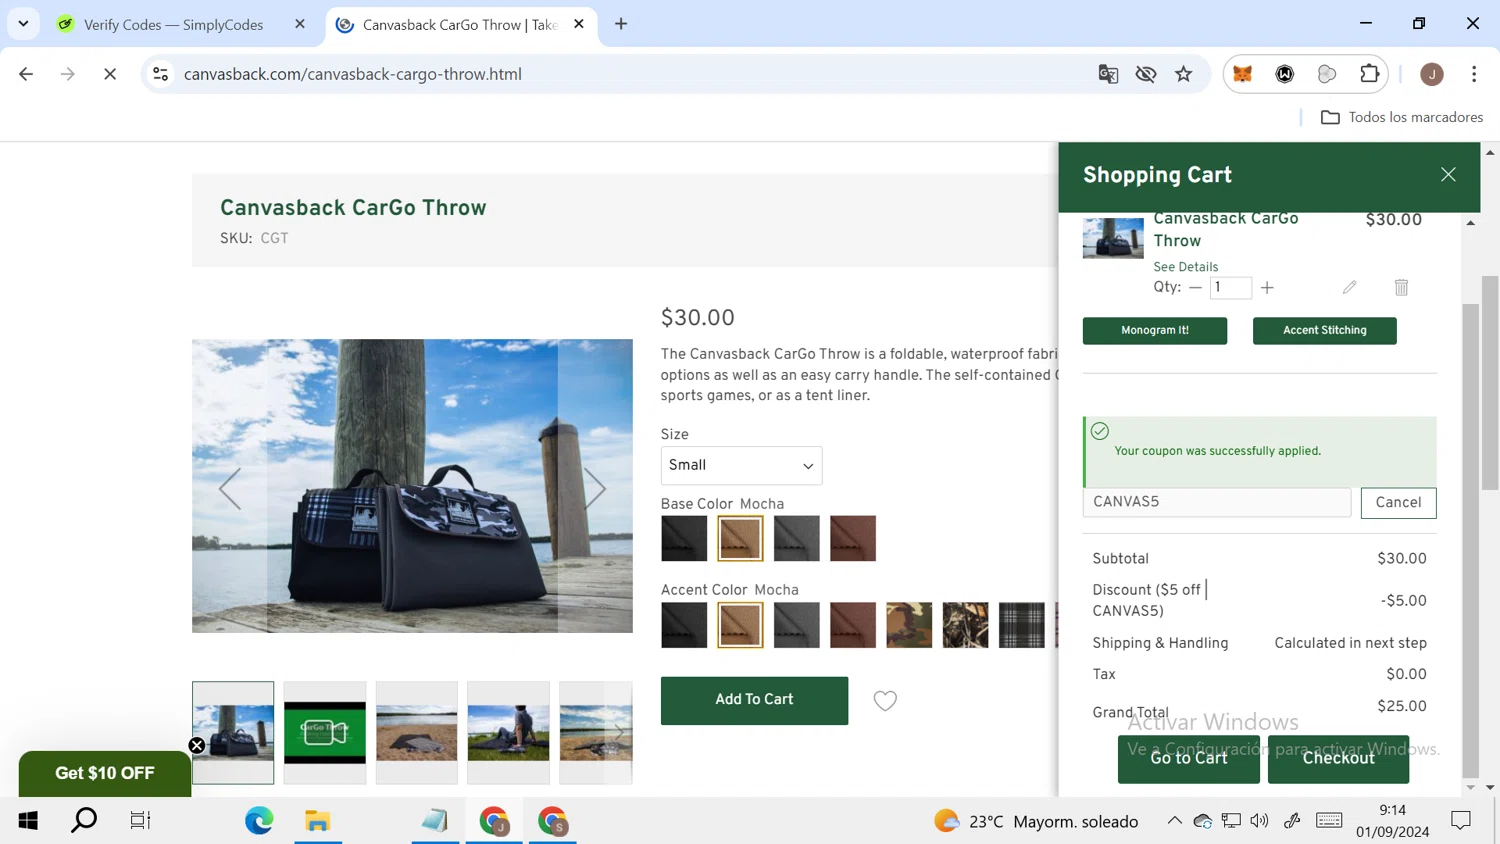Select beach blanket gallery thumbnail
This screenshot has width=1500, height=844.
coord(417,732)
